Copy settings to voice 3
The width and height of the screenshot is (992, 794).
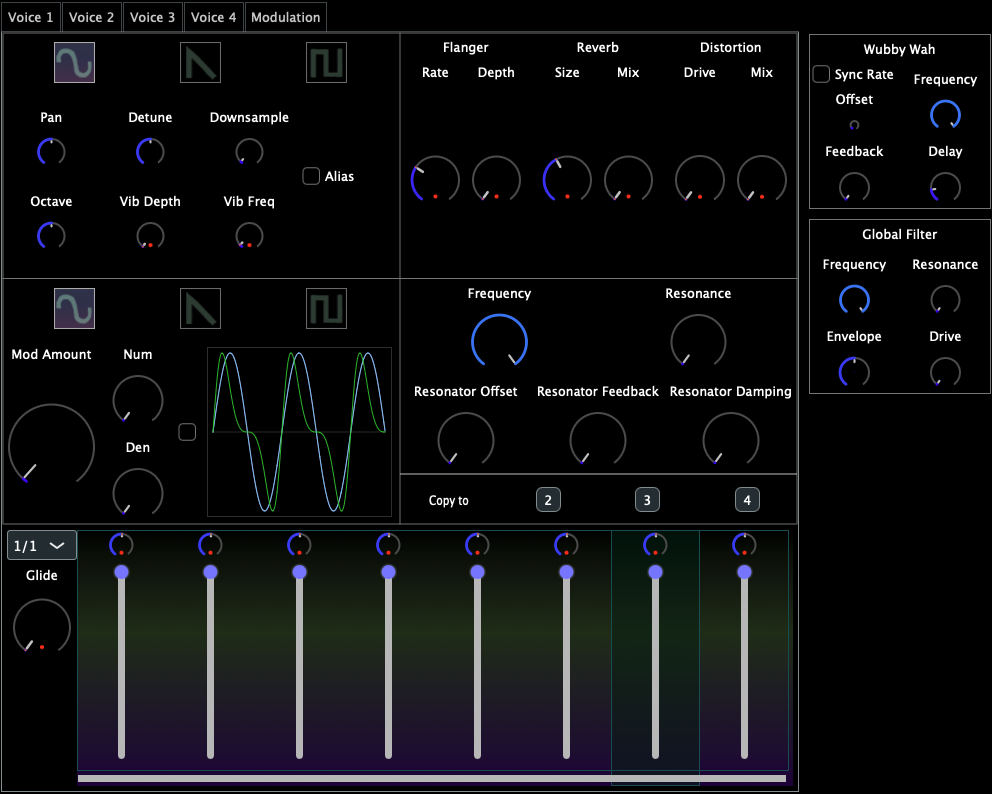(647, 499)
